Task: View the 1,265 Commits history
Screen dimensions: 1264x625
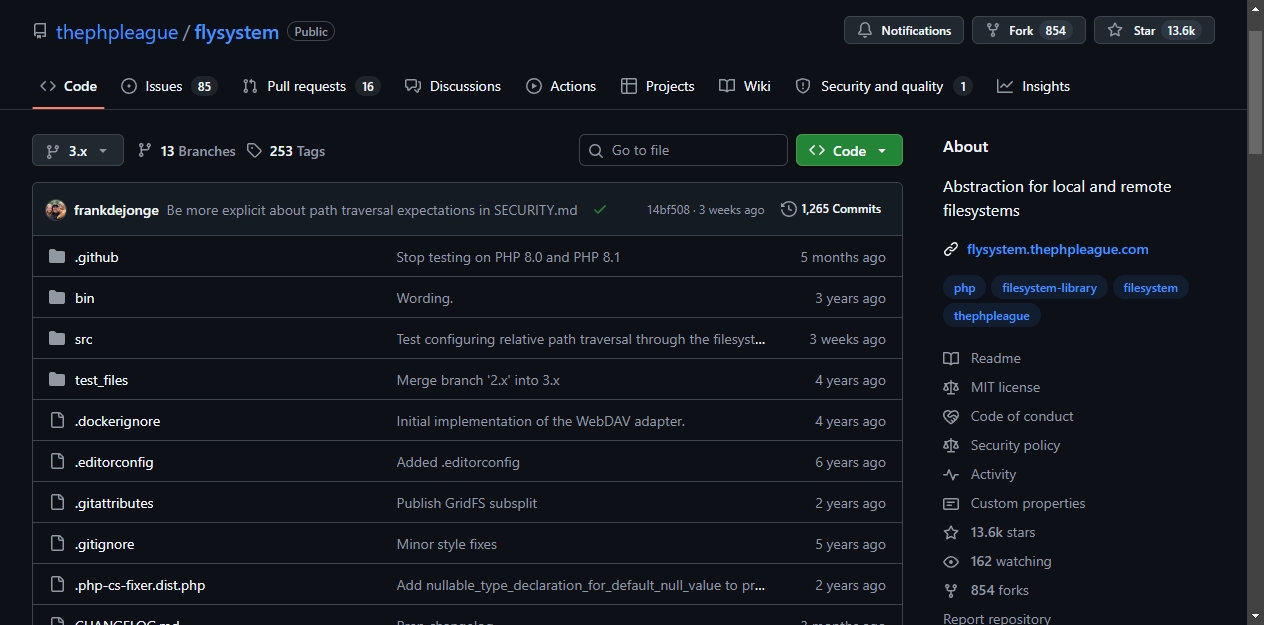Action: point(831,209)
